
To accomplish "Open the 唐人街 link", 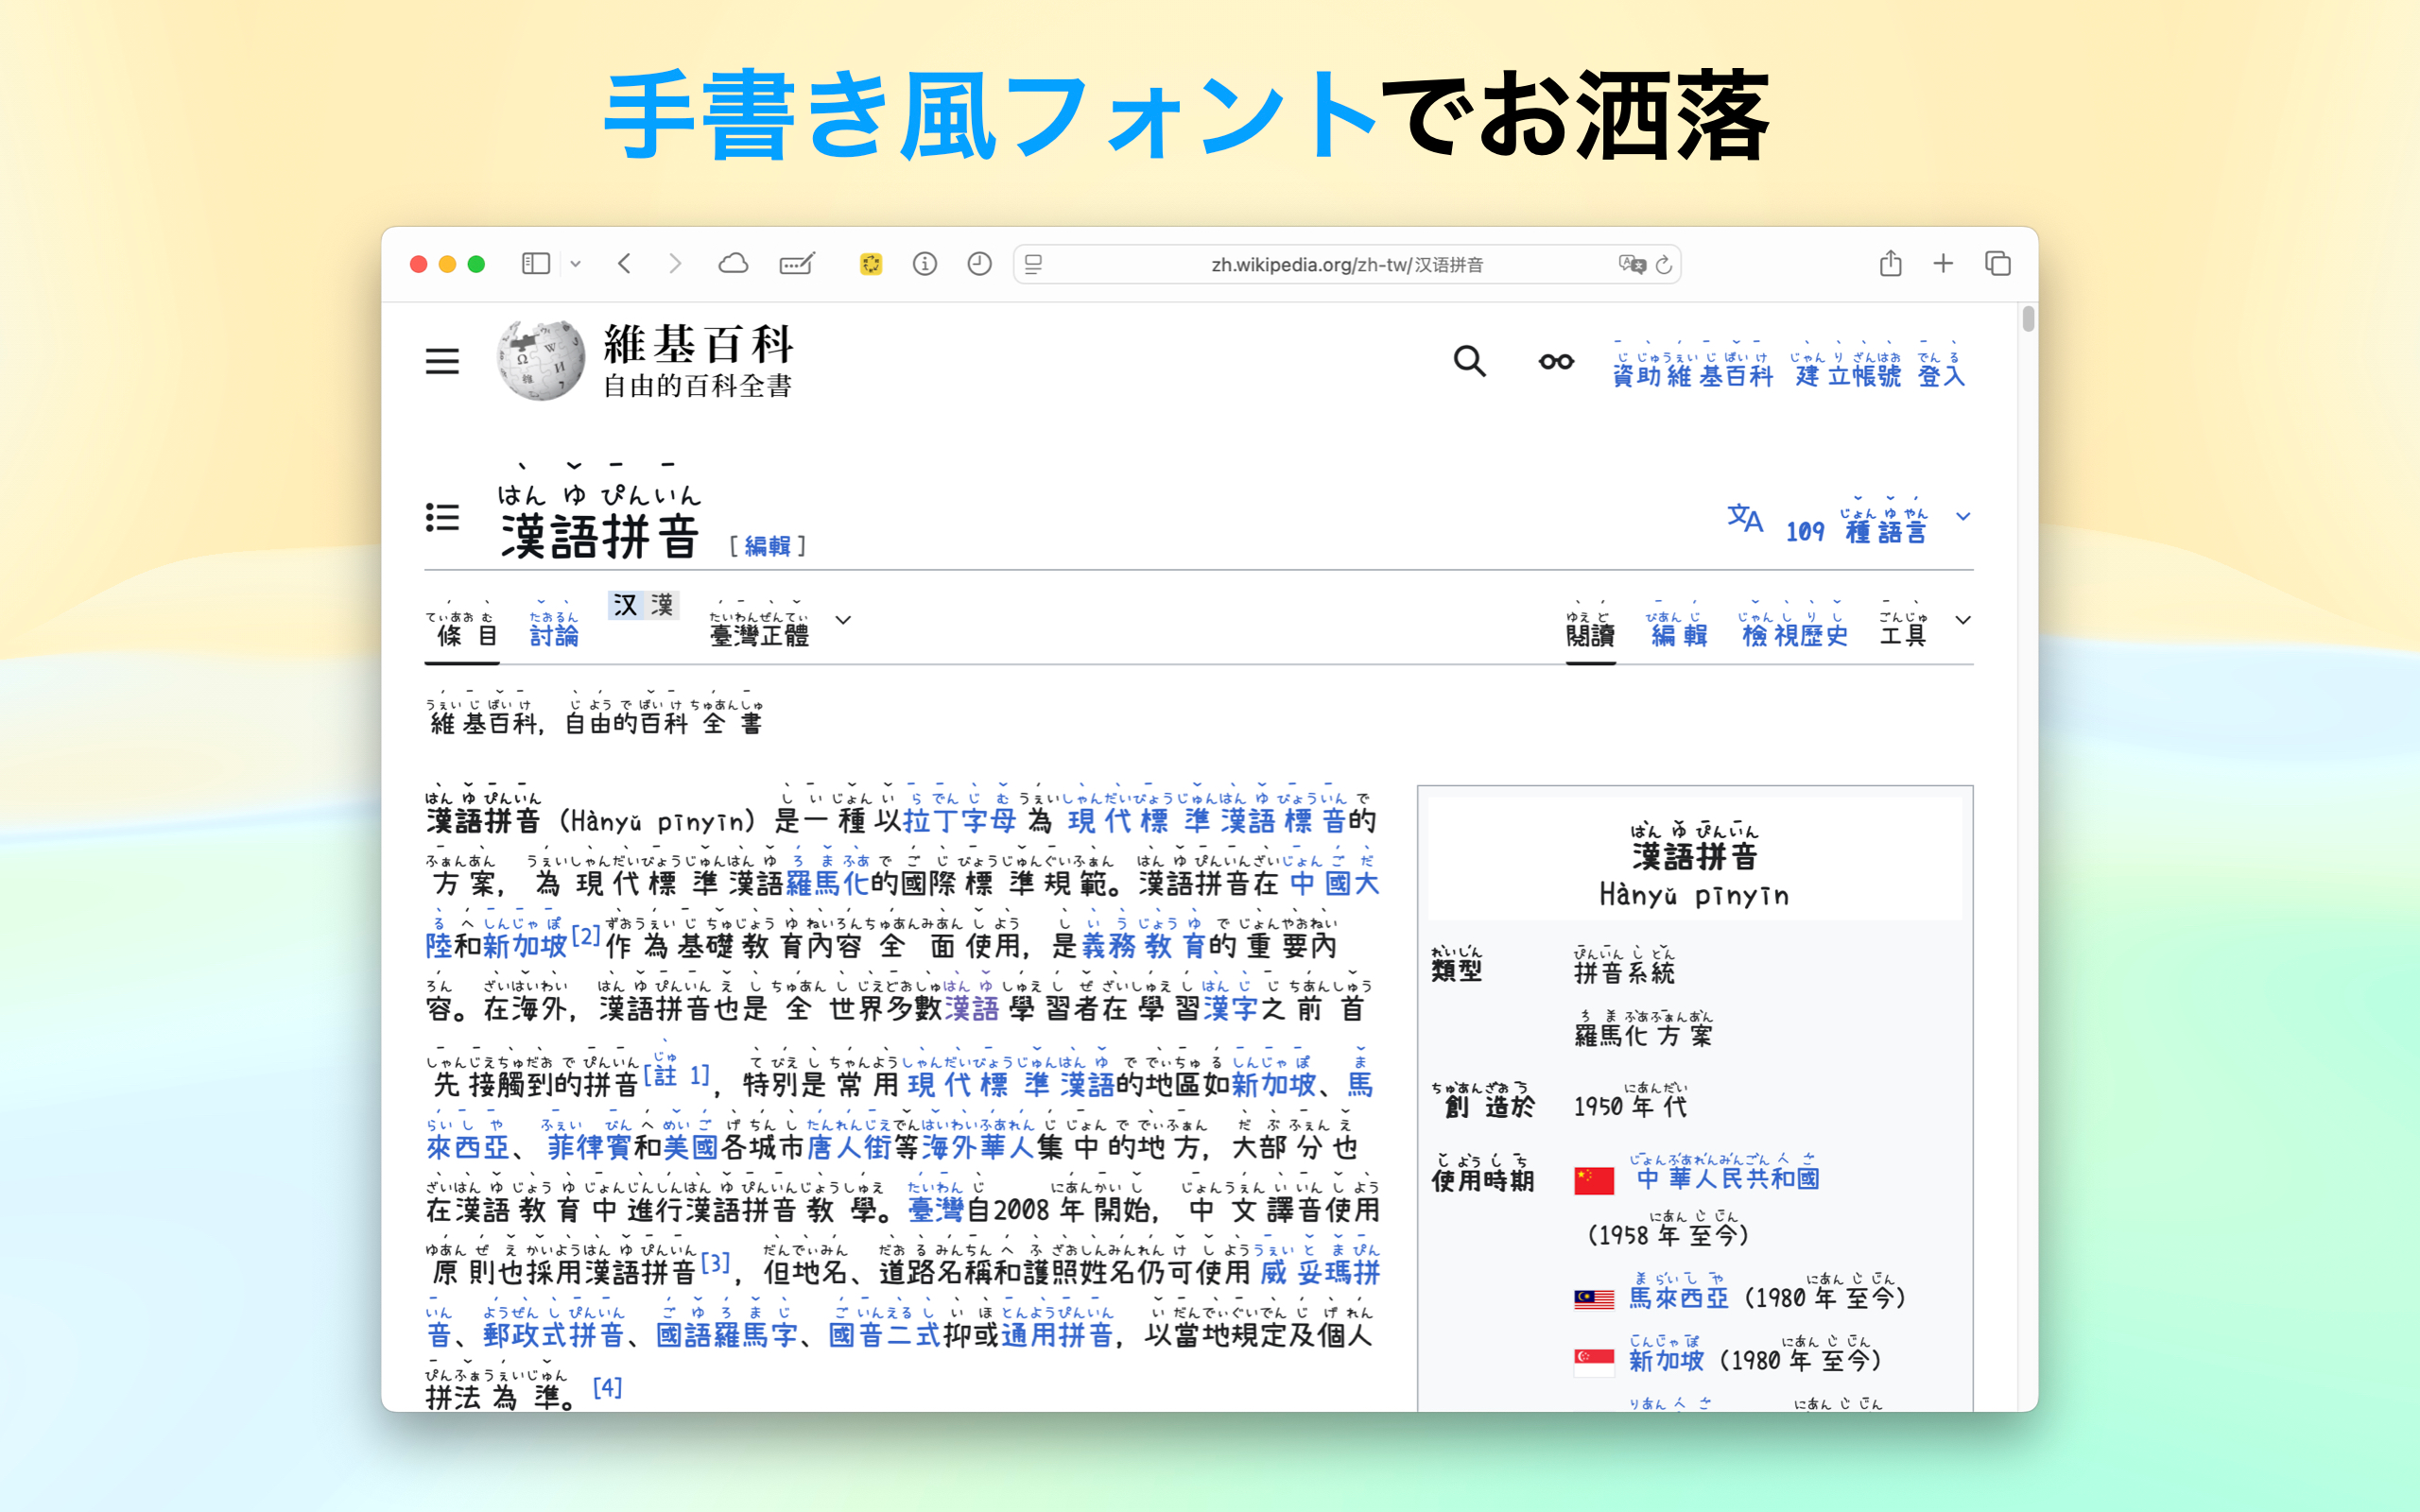I will (849, 1147).
